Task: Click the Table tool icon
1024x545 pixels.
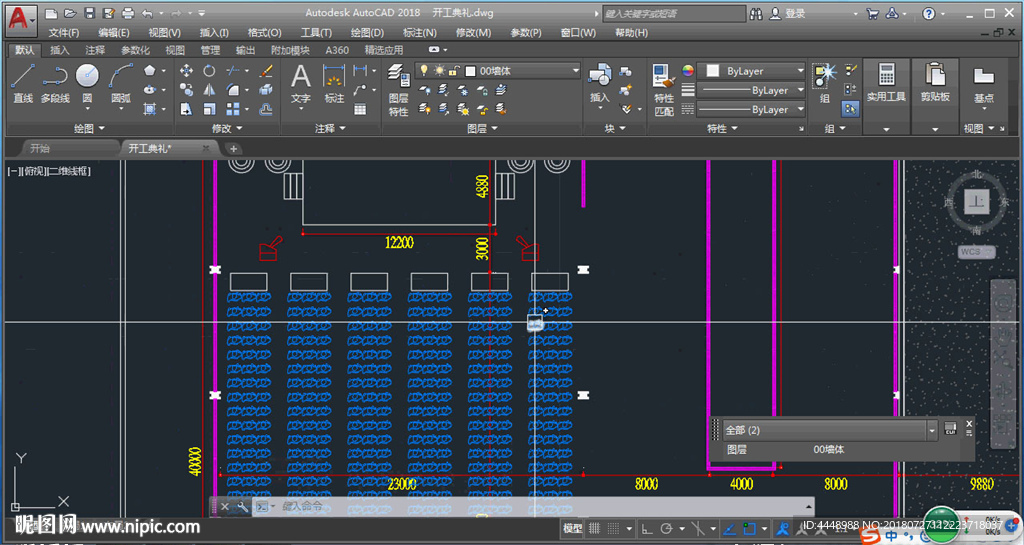Action: [360, 109]
